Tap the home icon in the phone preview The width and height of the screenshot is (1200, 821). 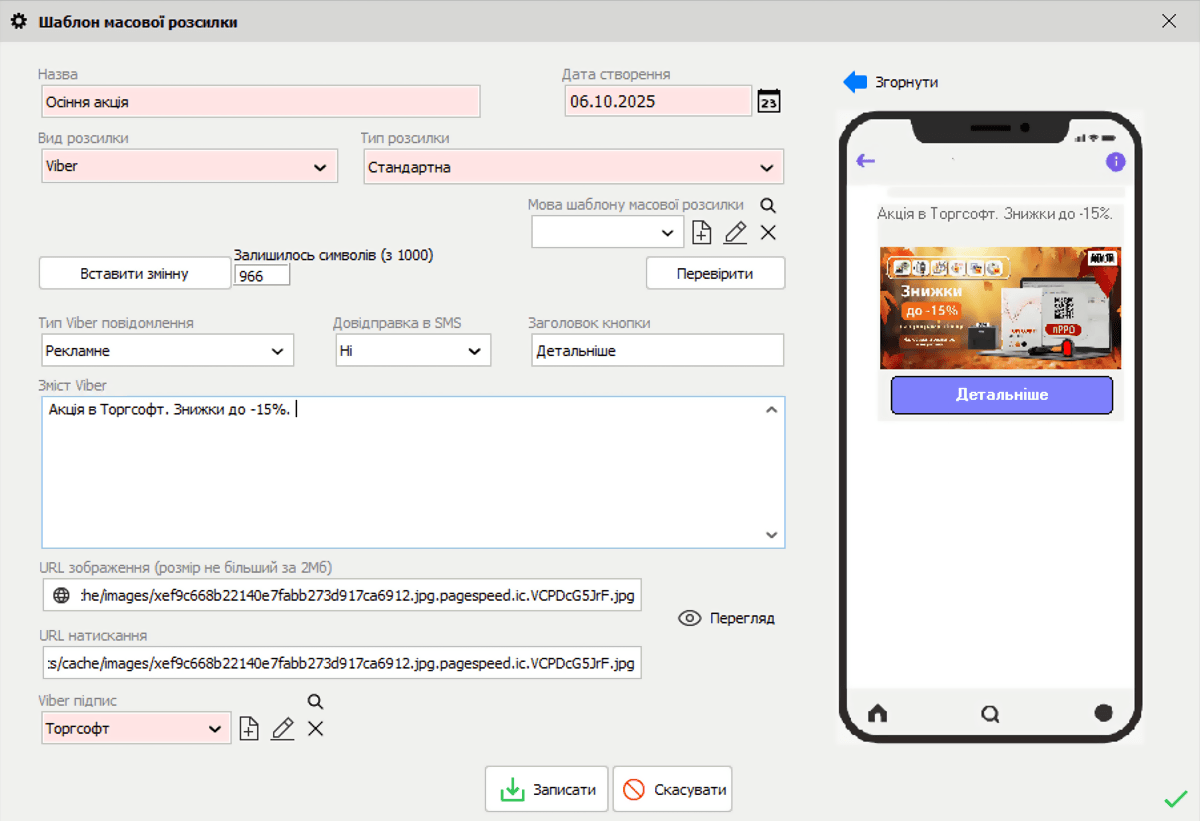click(877, 713)
